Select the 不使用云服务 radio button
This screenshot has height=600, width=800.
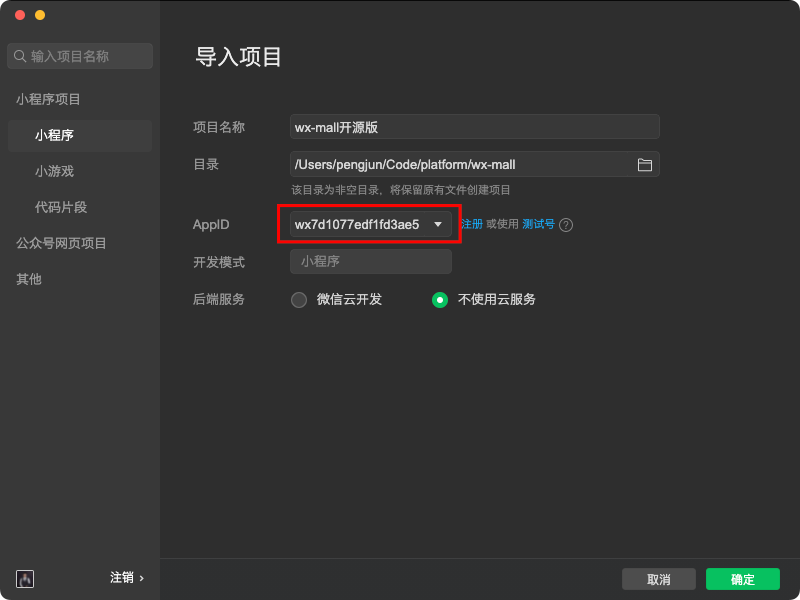click(x=440, y=299)
